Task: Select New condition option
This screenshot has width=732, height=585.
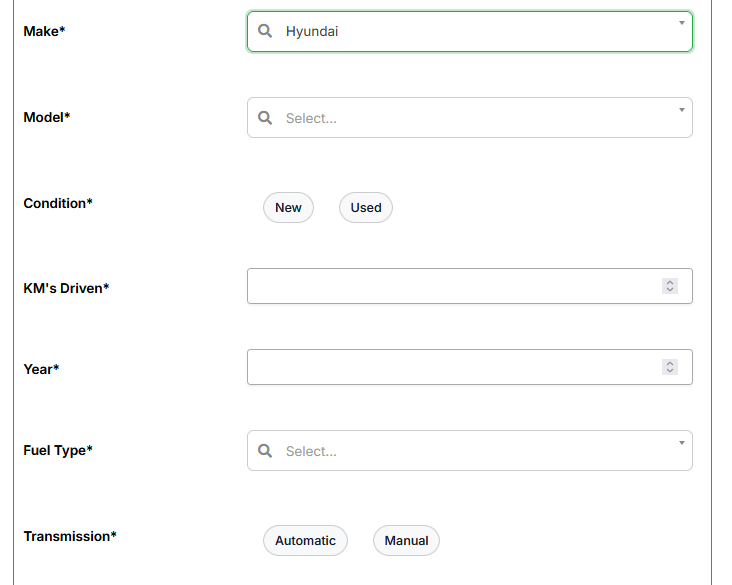Action: click(x=288, y=208)
